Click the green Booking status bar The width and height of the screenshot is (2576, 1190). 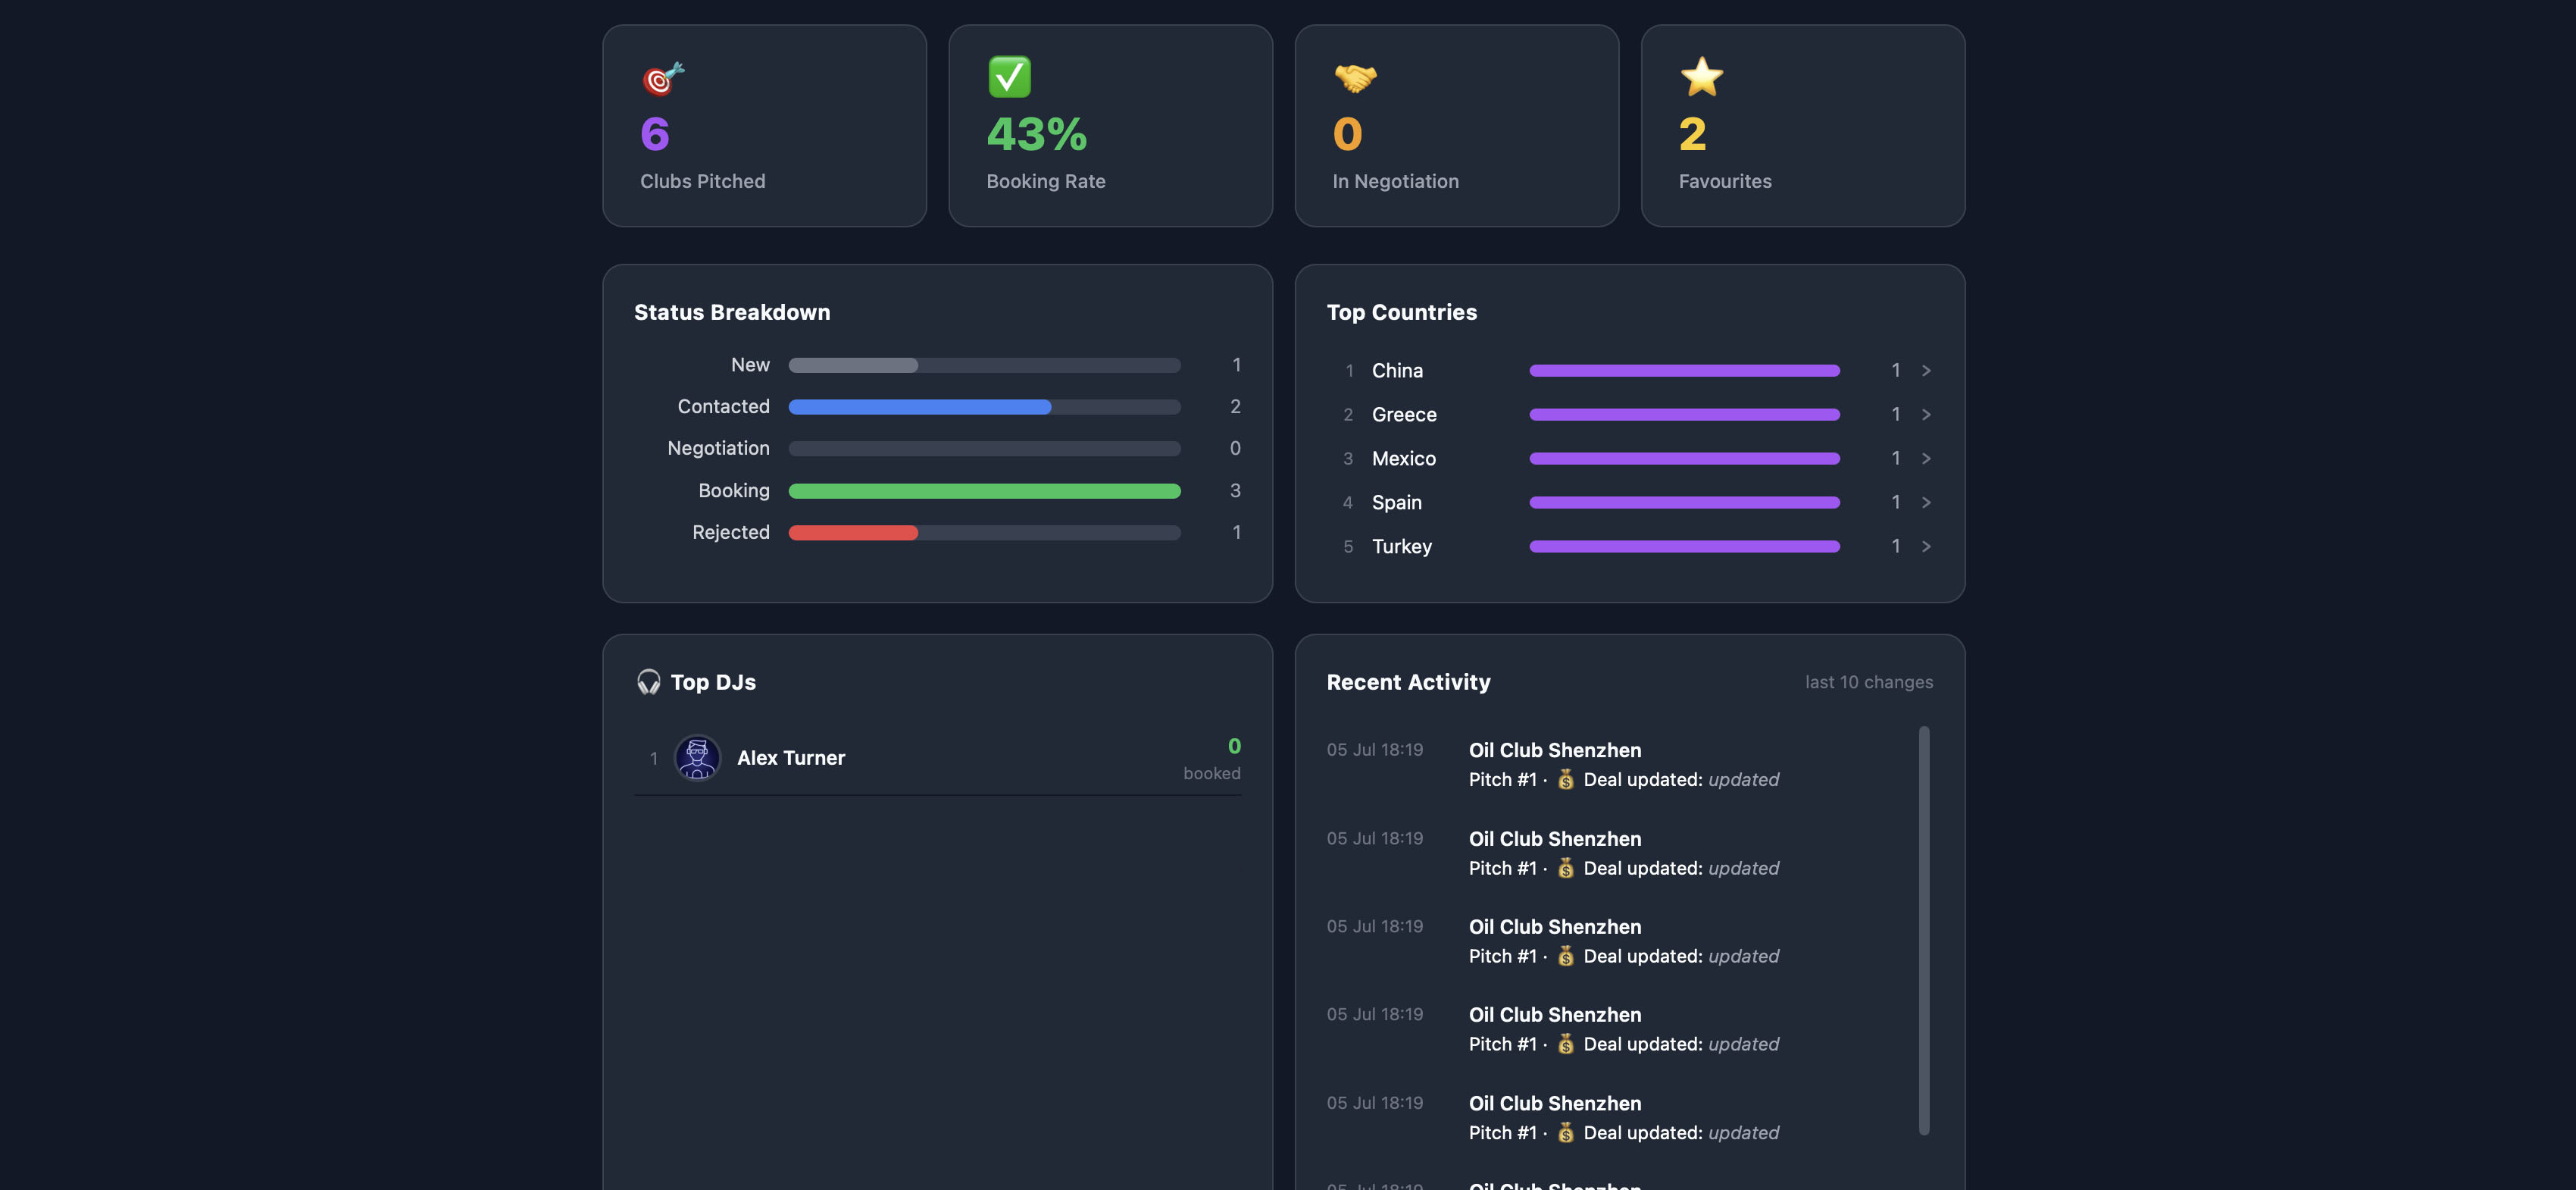tap(984, 491)
